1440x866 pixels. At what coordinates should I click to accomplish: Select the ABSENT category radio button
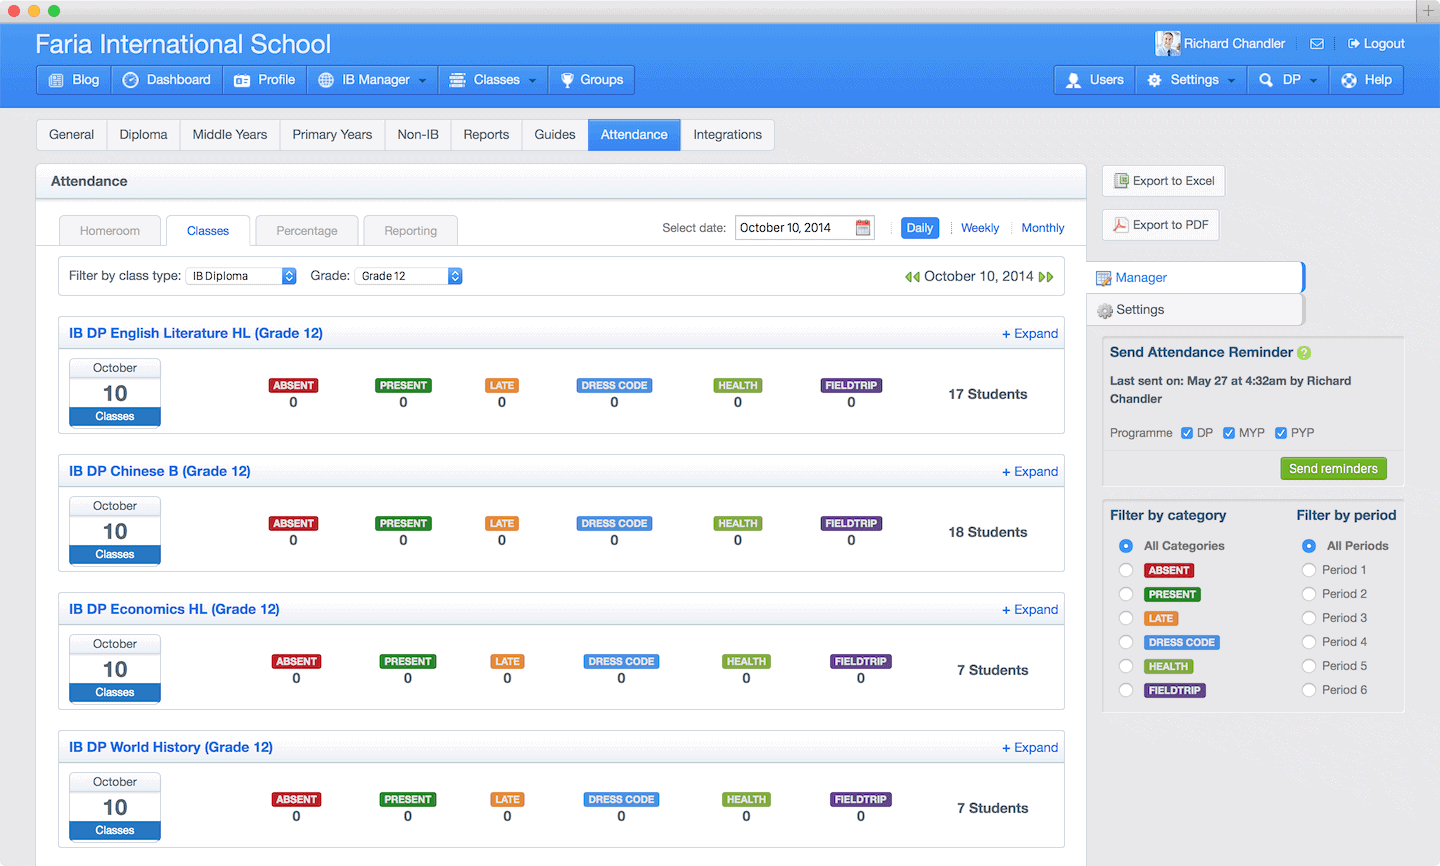(x=1126, y=570)
